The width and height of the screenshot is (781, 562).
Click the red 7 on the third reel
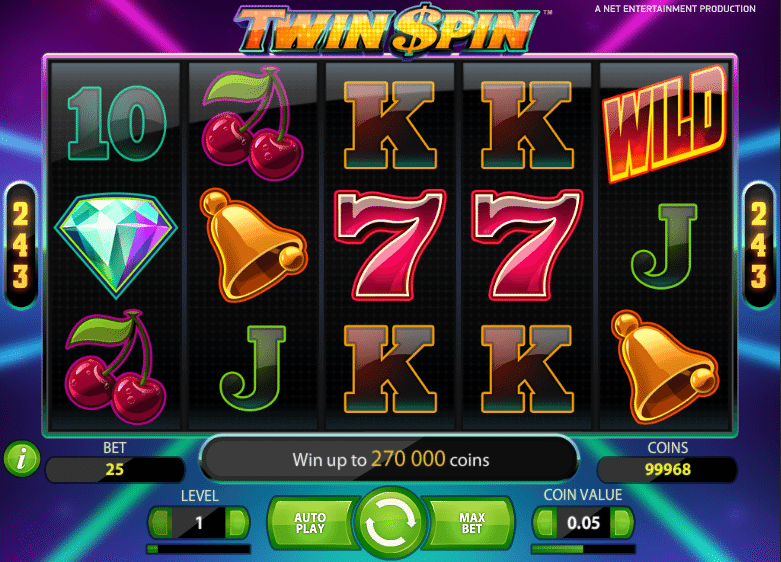pyautogui.click(x=390, y=245)
